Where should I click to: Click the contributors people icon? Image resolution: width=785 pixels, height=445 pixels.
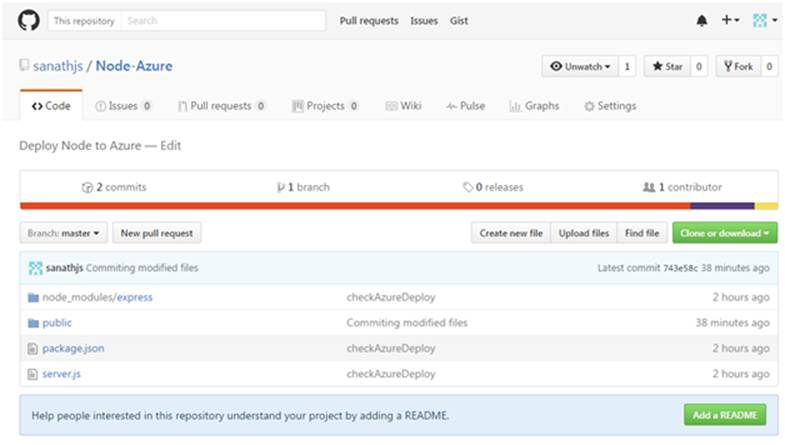click(649, 187)
